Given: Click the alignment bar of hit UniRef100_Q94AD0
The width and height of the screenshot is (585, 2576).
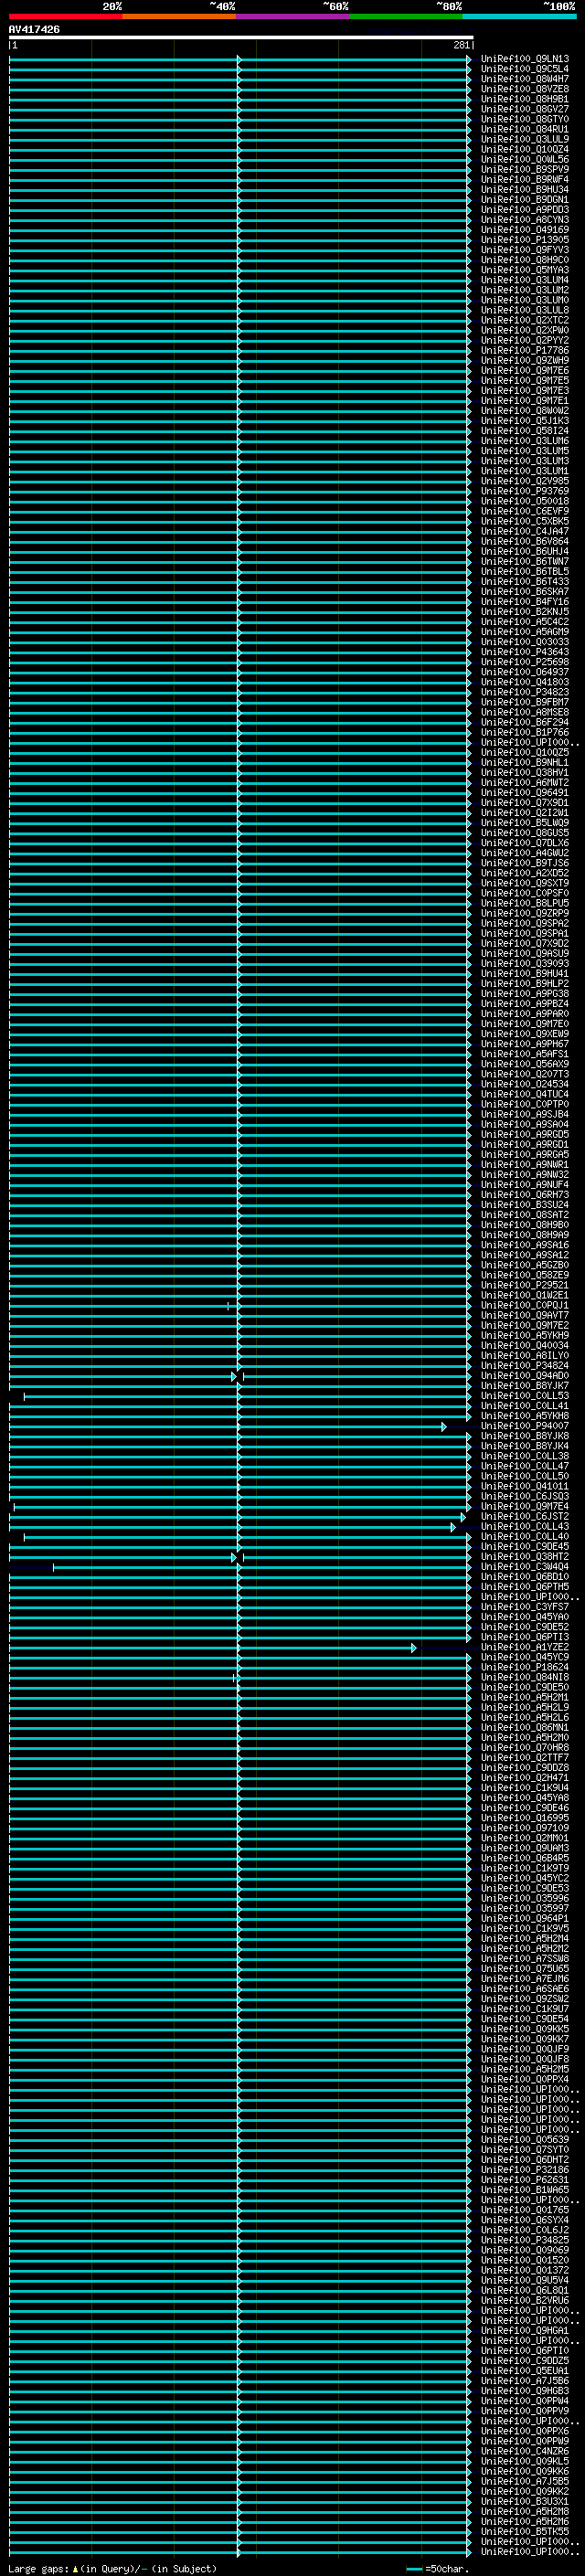Looking at the screenshot, I should coord(240,1376).
